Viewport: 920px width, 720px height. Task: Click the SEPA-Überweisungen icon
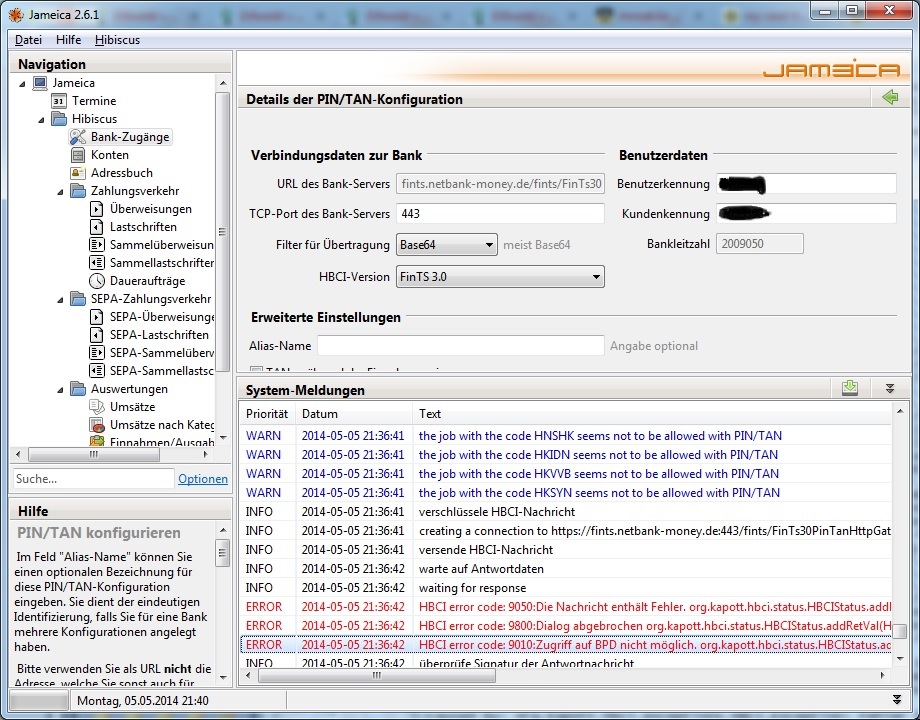[96, 317]
